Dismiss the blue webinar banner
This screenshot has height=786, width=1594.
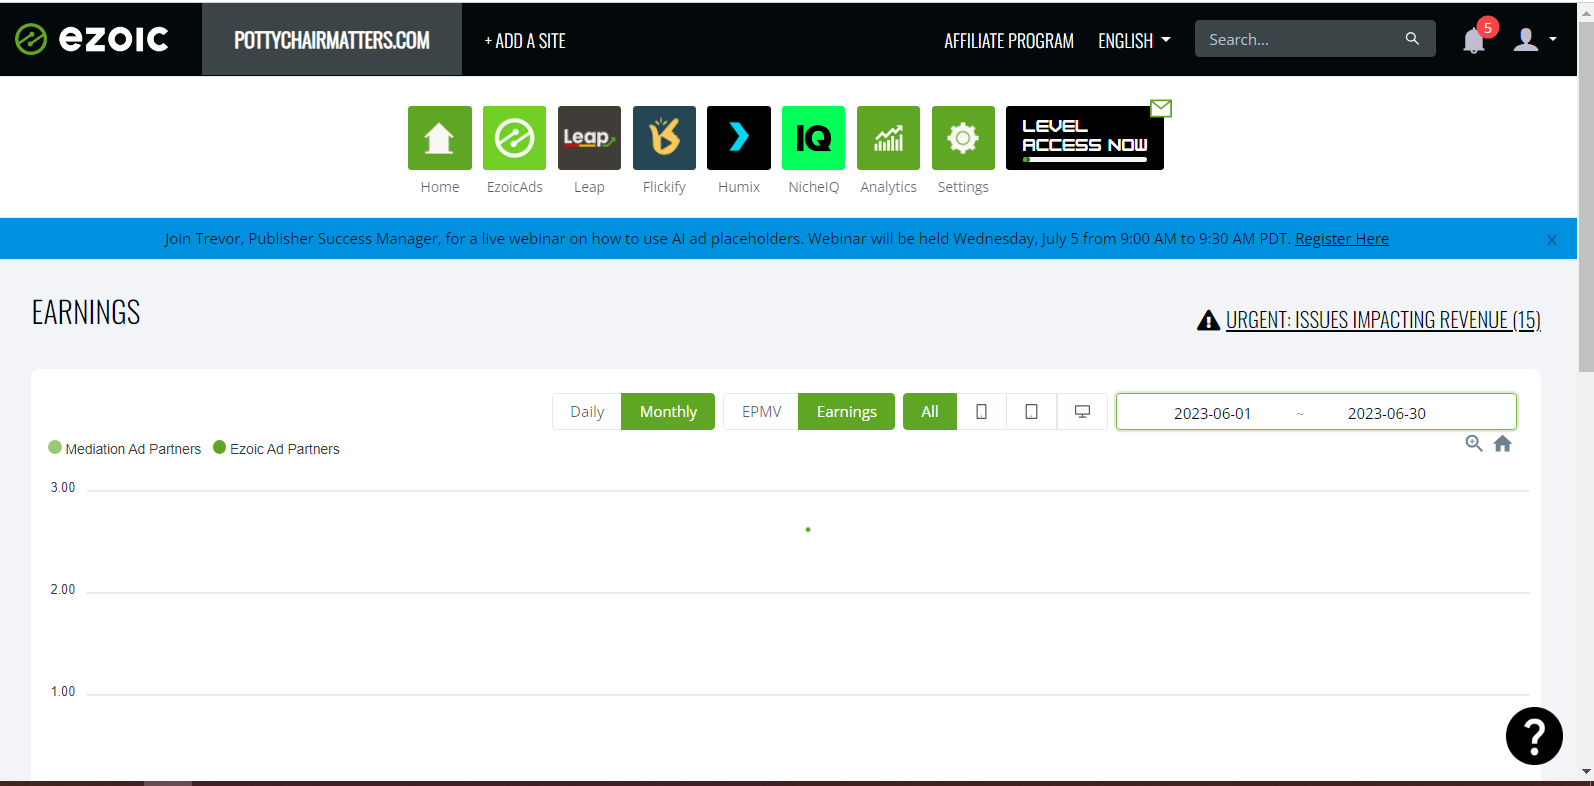pos(1552,240)
